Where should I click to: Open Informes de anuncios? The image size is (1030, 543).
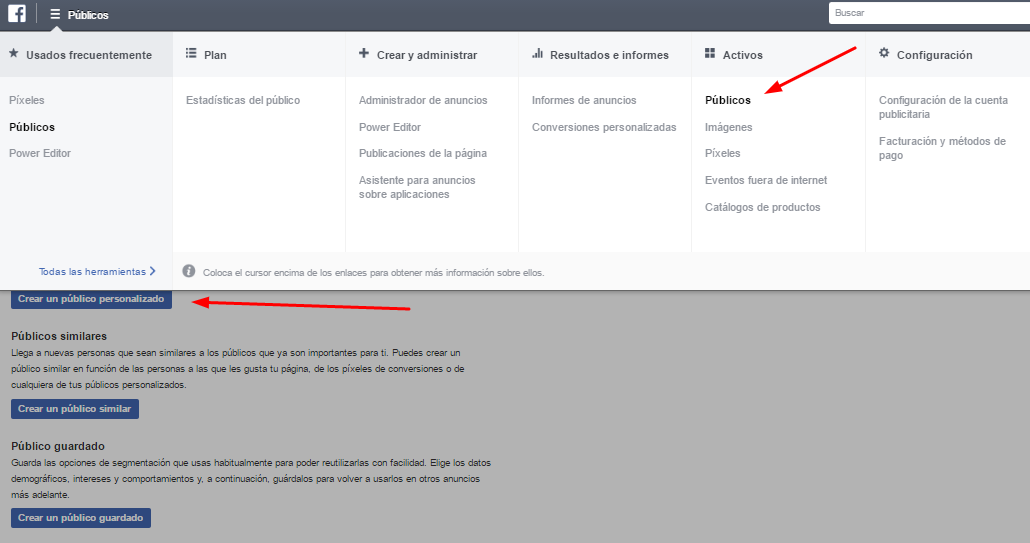[x=584, y=100]
